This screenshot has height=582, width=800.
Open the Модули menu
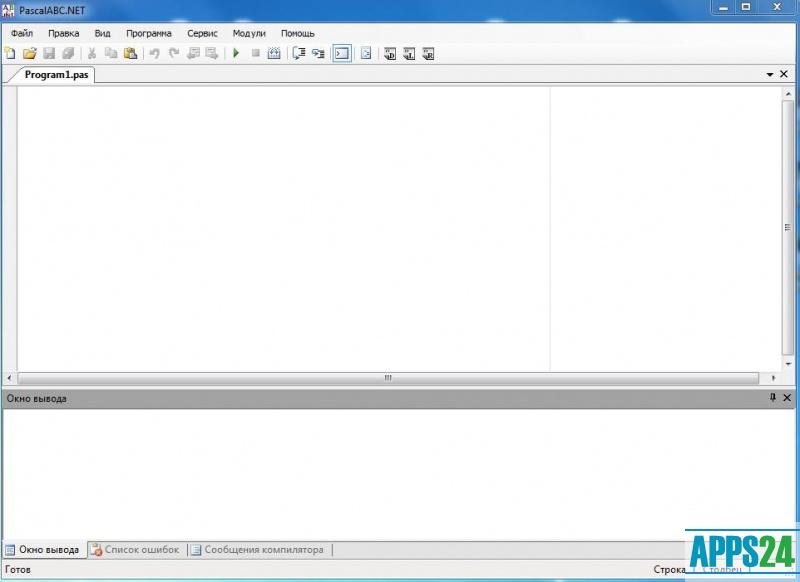249,33
